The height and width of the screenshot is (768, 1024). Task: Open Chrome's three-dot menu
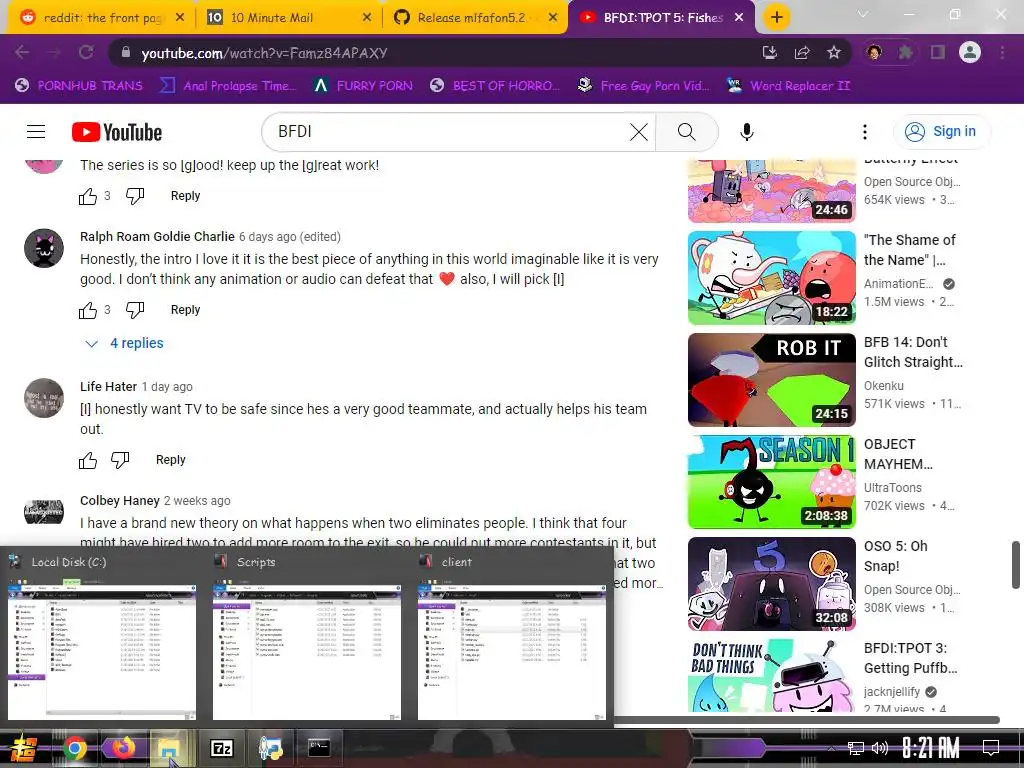pos(1002,53)
